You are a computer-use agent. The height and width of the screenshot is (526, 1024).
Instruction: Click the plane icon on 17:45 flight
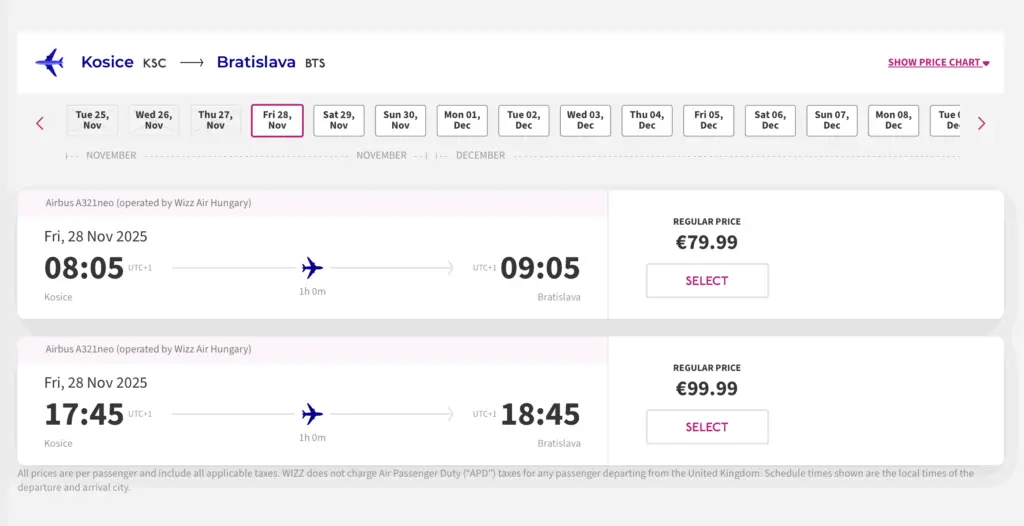pos(312,414)
